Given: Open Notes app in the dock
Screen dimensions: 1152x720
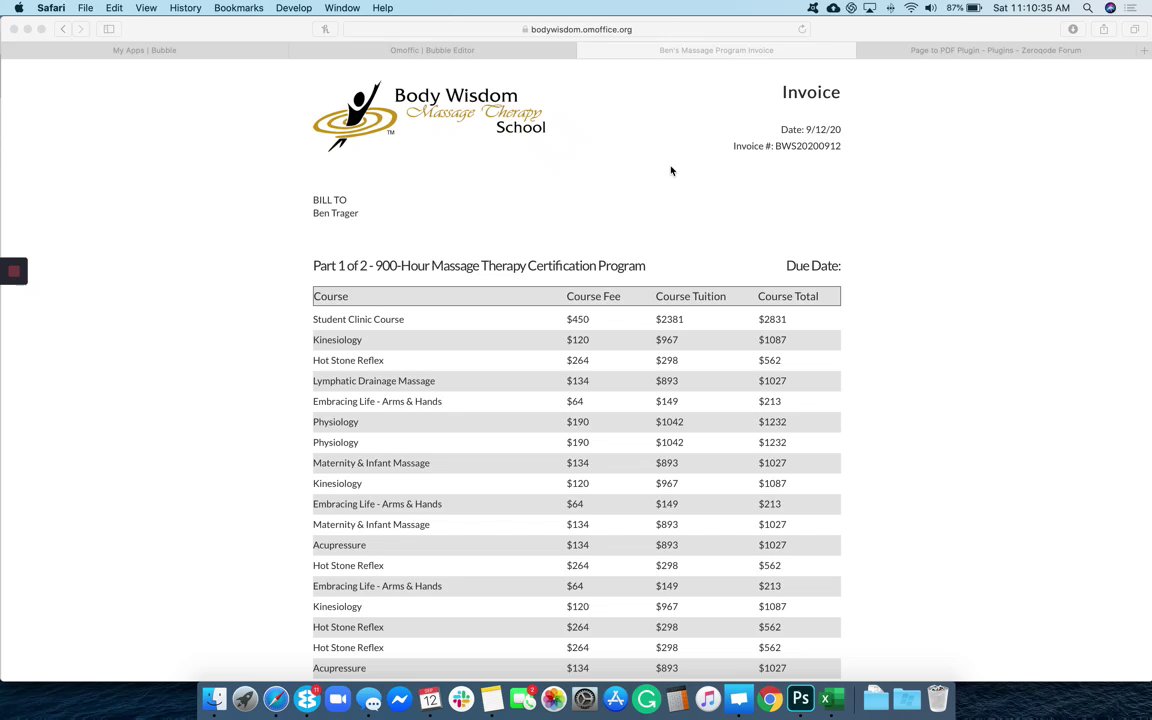Looking at the screenshot, I should 492,699.
